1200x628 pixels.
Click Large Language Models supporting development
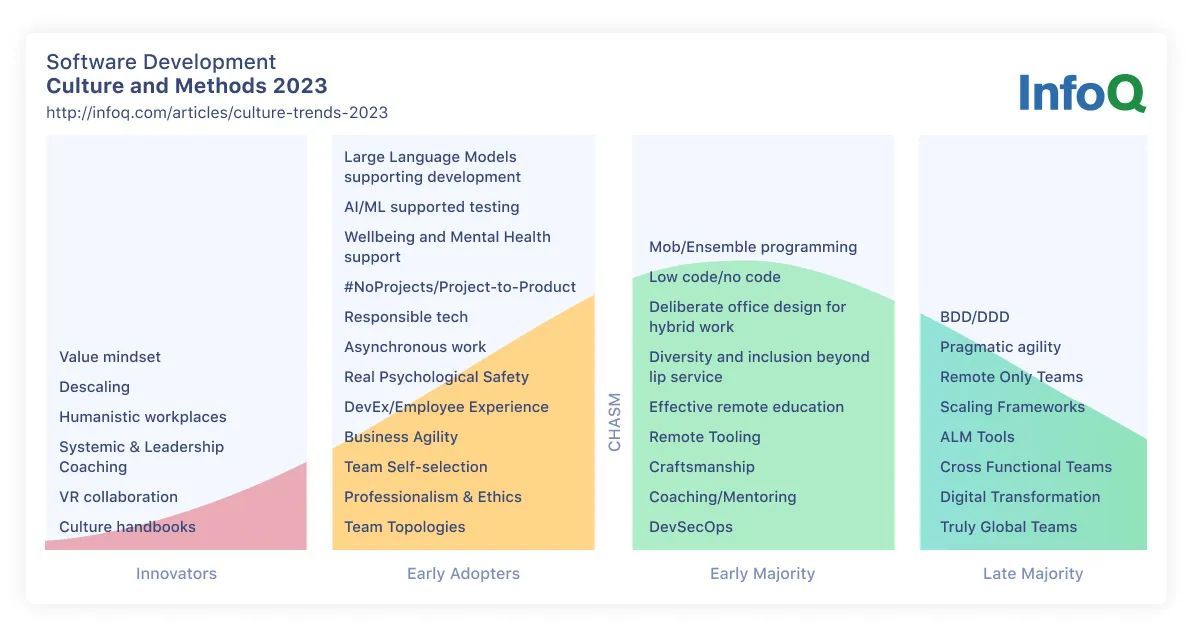tap(432, 167)
